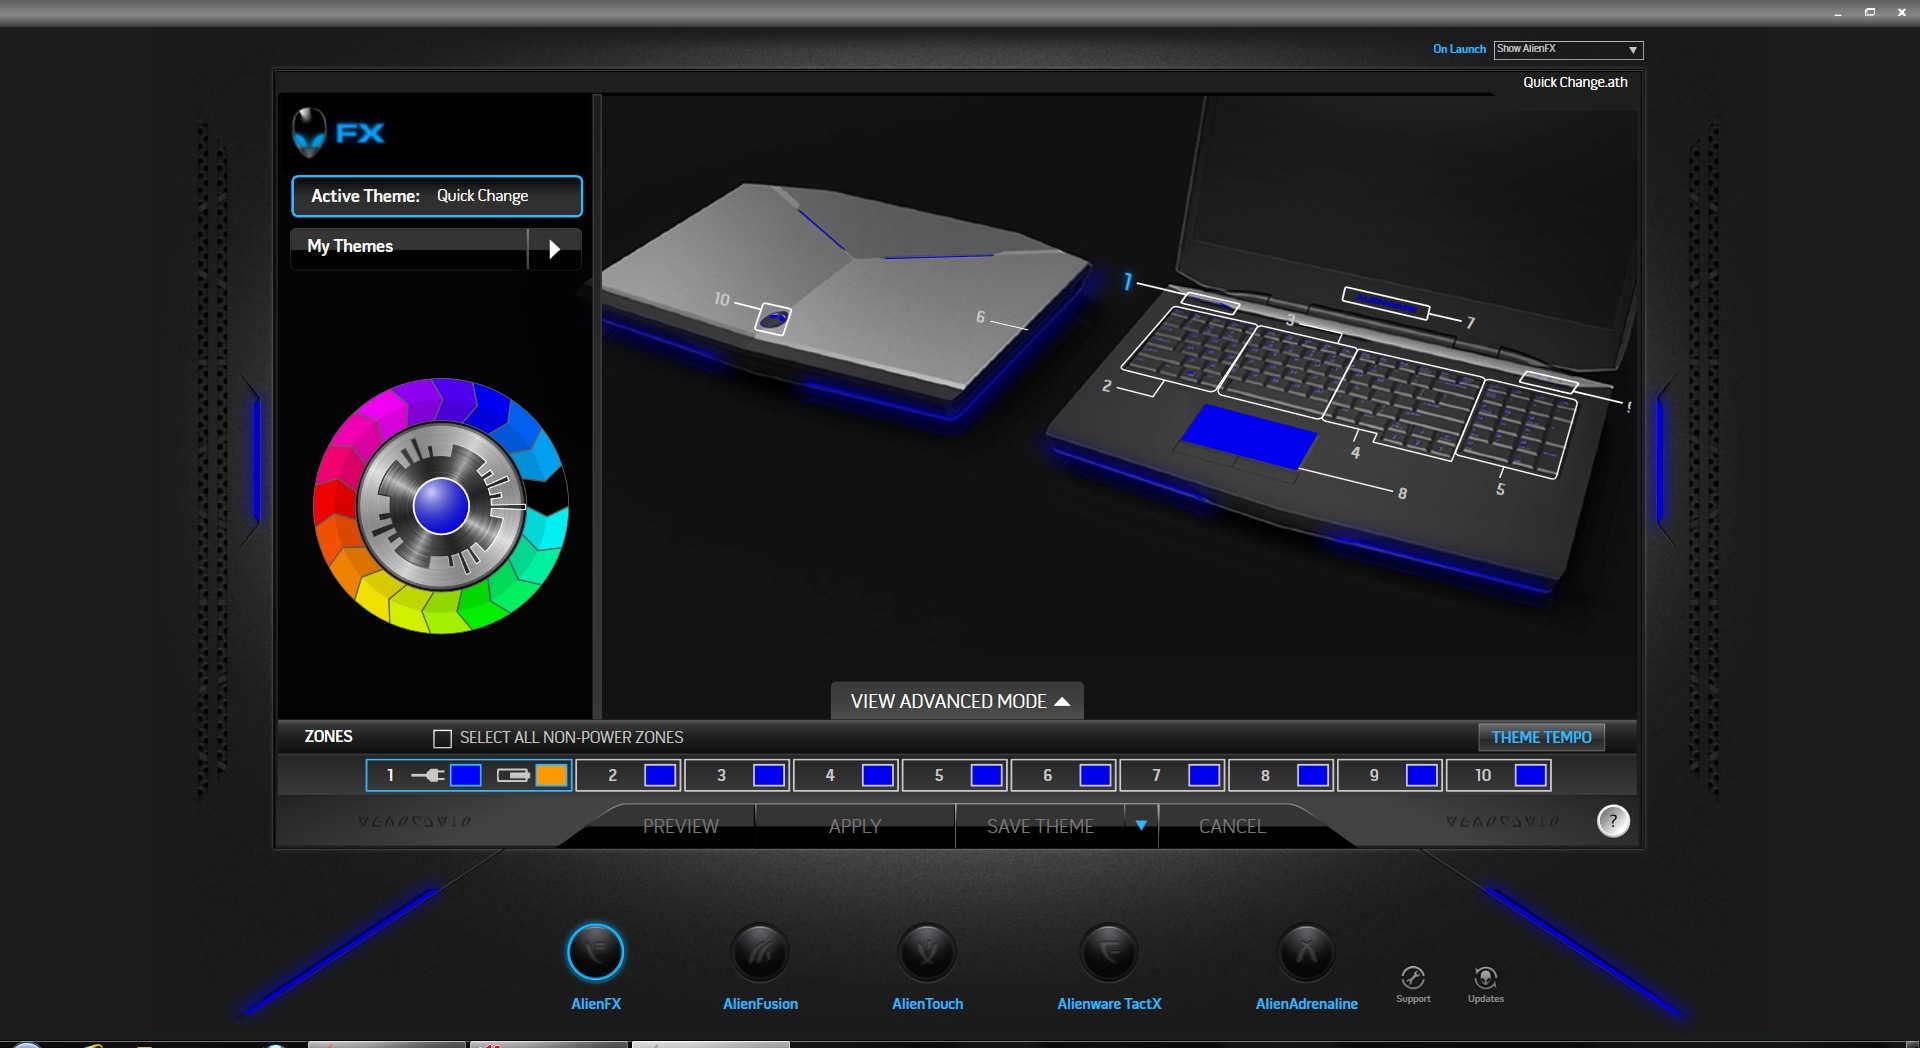Click the Quick Change.ath file name

[1575, 82]
